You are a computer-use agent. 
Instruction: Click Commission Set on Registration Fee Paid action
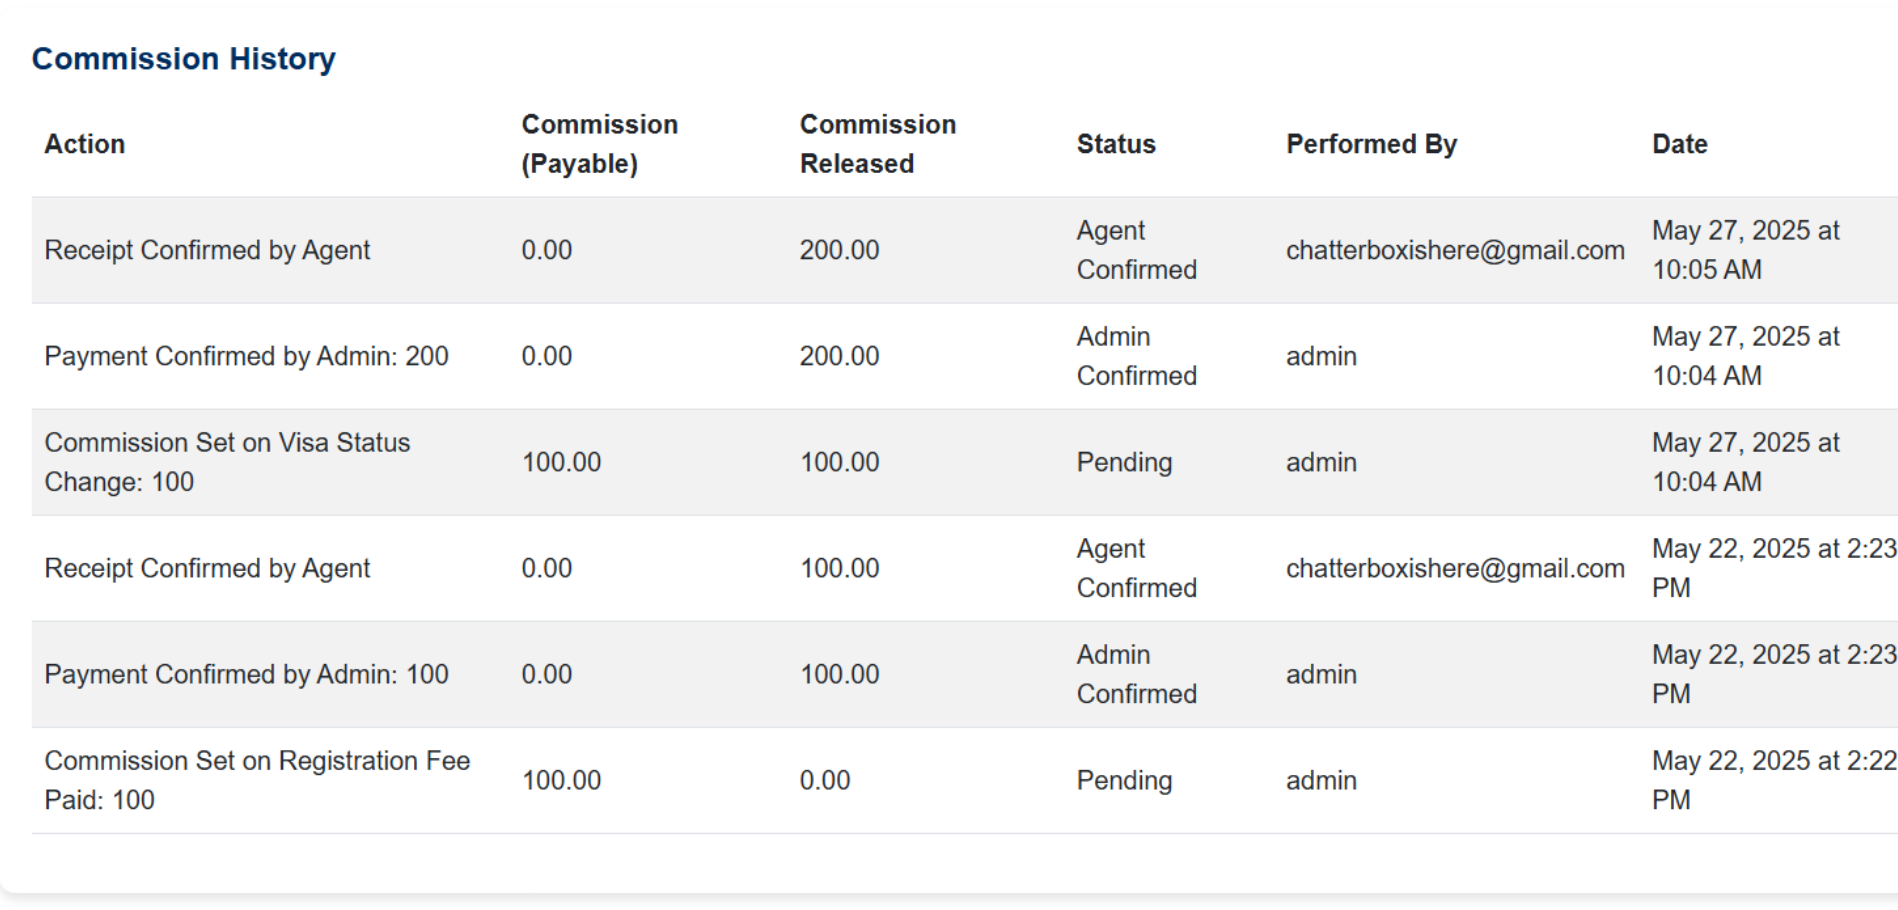256,780
